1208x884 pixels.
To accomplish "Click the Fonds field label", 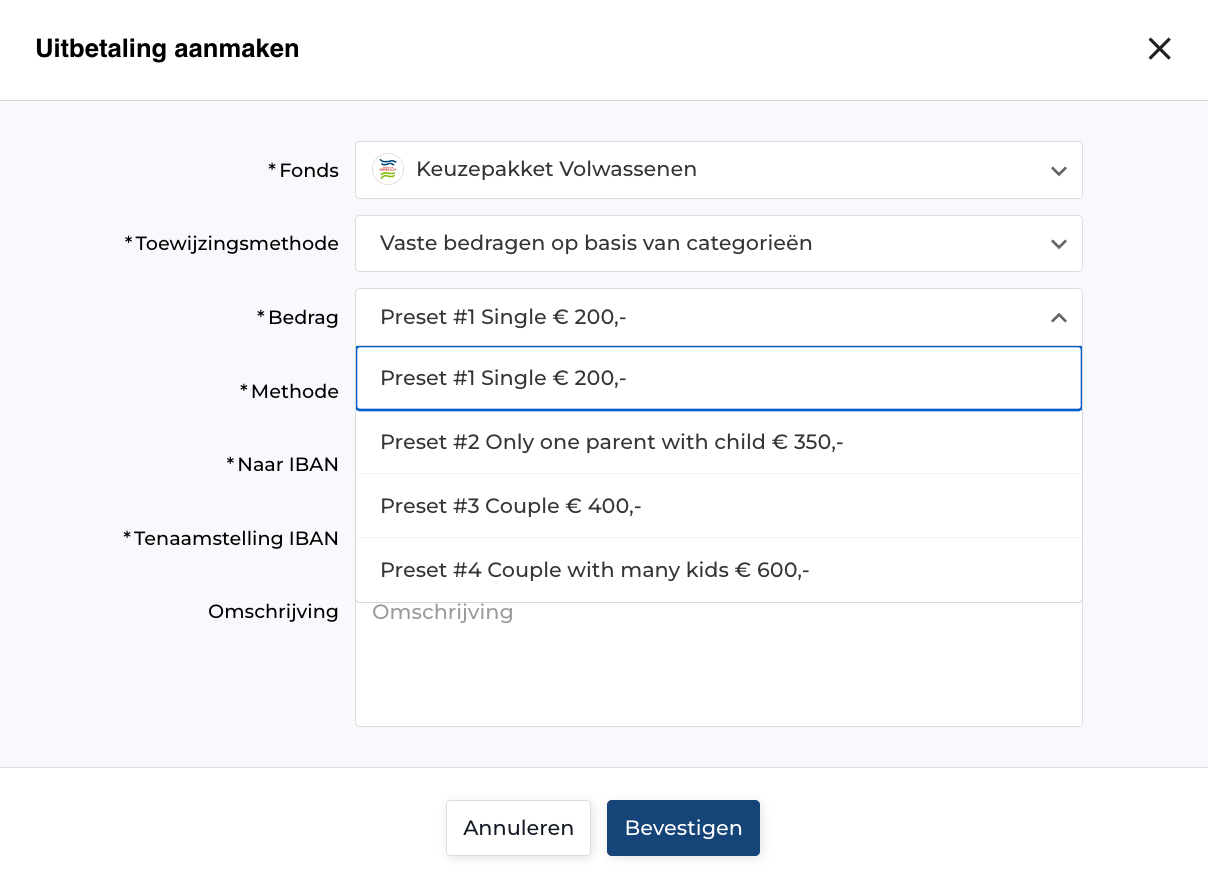I will tap(304, 171).
